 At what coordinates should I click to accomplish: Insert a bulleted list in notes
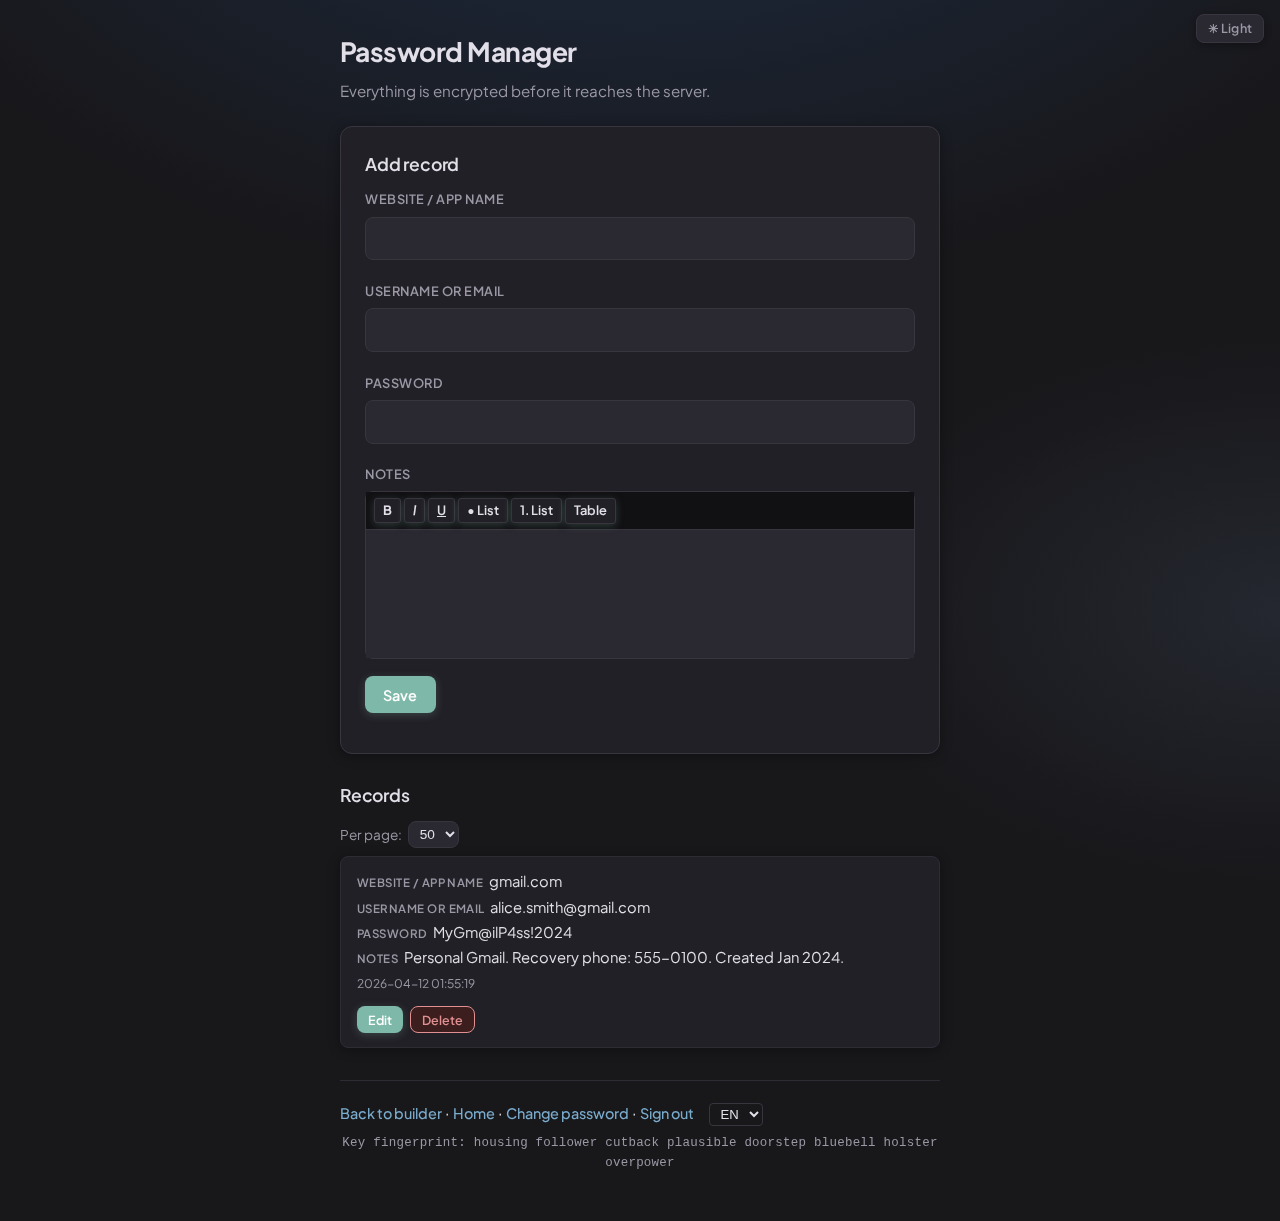(483, 511)
